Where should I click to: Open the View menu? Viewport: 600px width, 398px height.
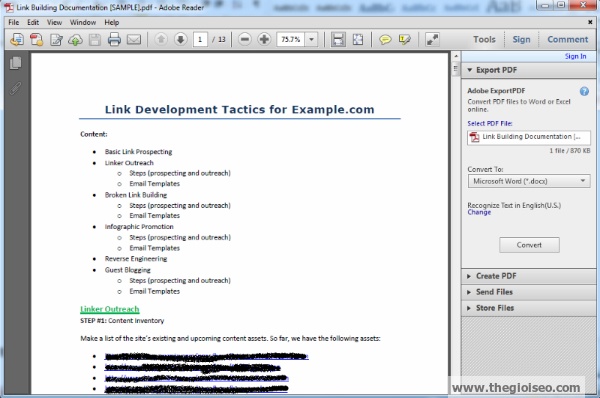point(54,23)
